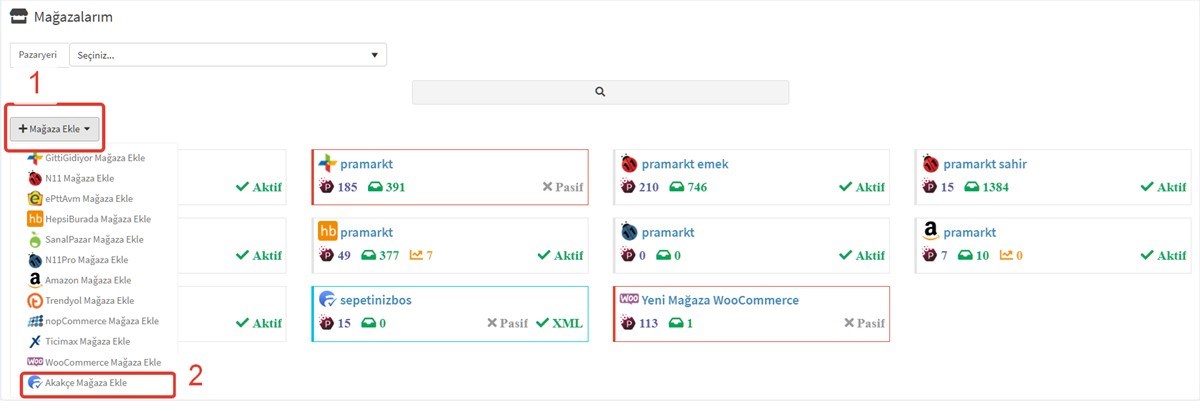Toggle the Mağaza Ekle dropdown button
Viewport: 1200px width, 411px height.
click(x=55, y=128)
